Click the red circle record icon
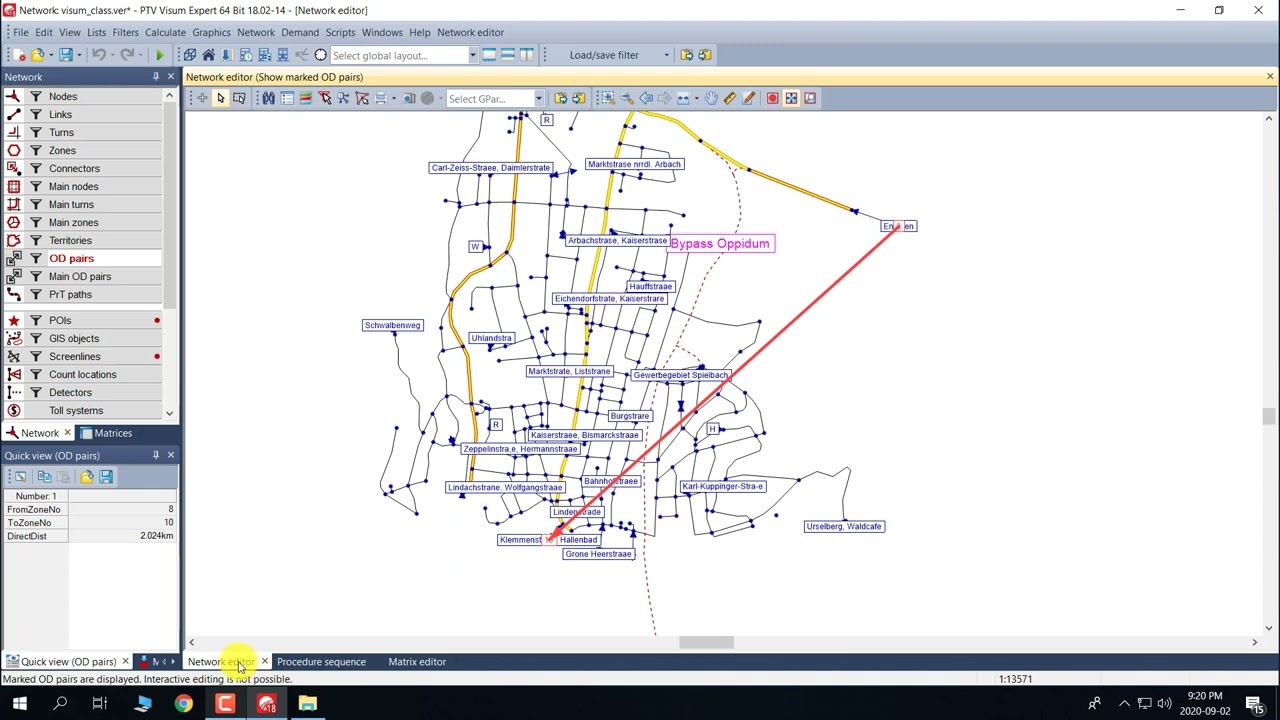The width and height of the screenshot is (1280, 720). [772, 98]
